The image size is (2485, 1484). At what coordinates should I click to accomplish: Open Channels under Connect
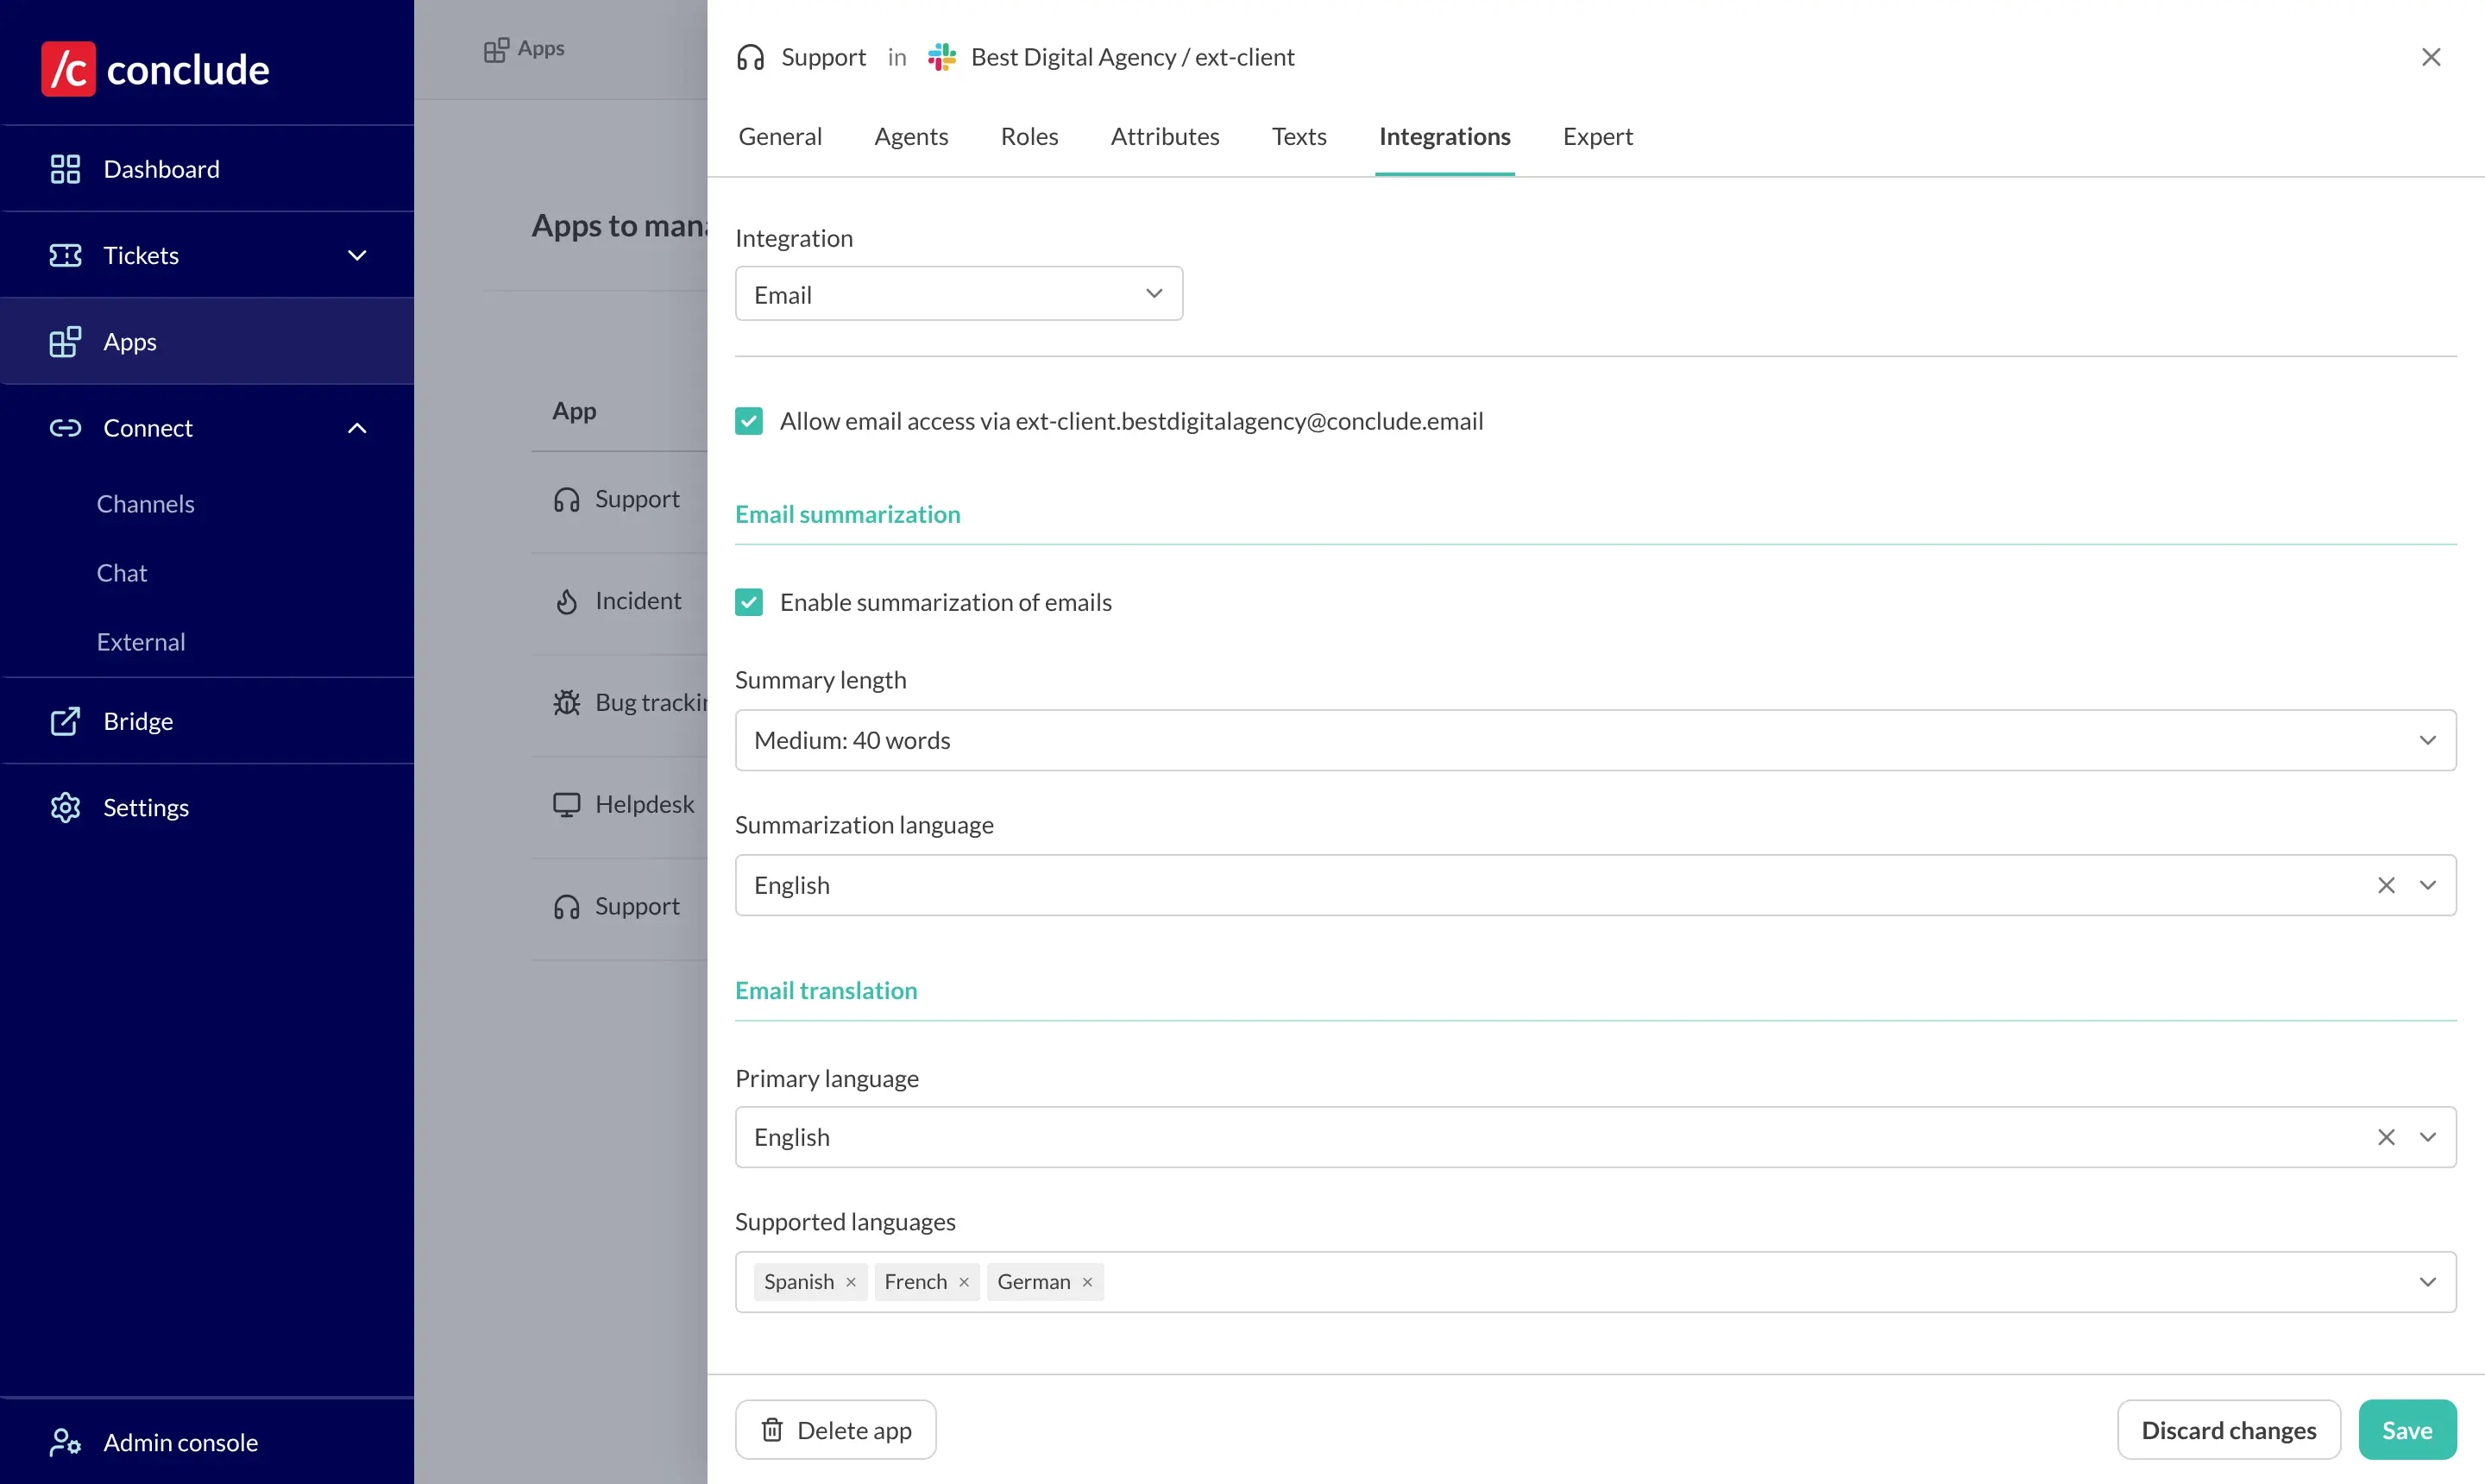(x=145, y=504)
